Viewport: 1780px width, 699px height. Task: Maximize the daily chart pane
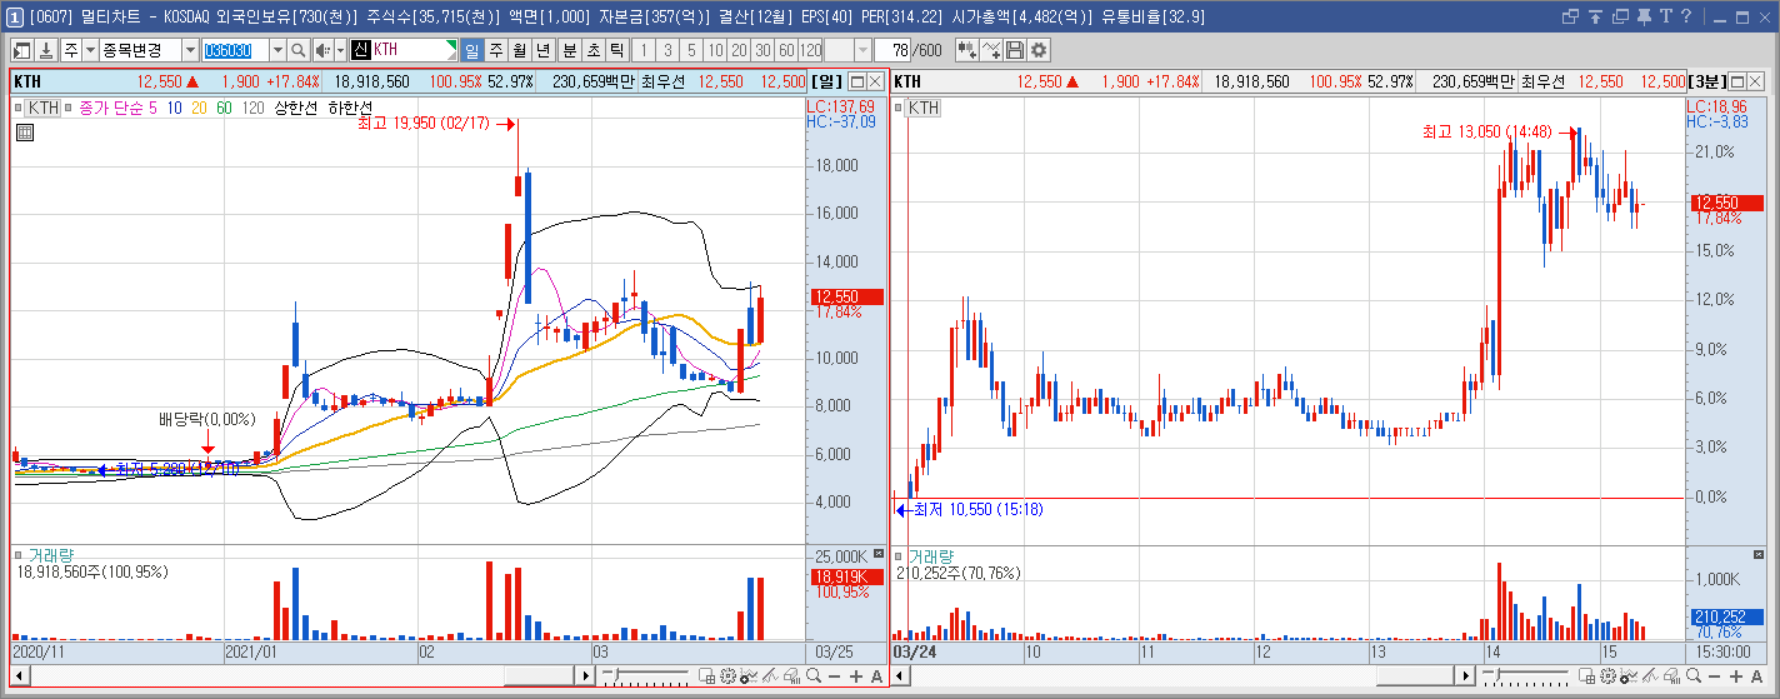(x=857, y=82)
